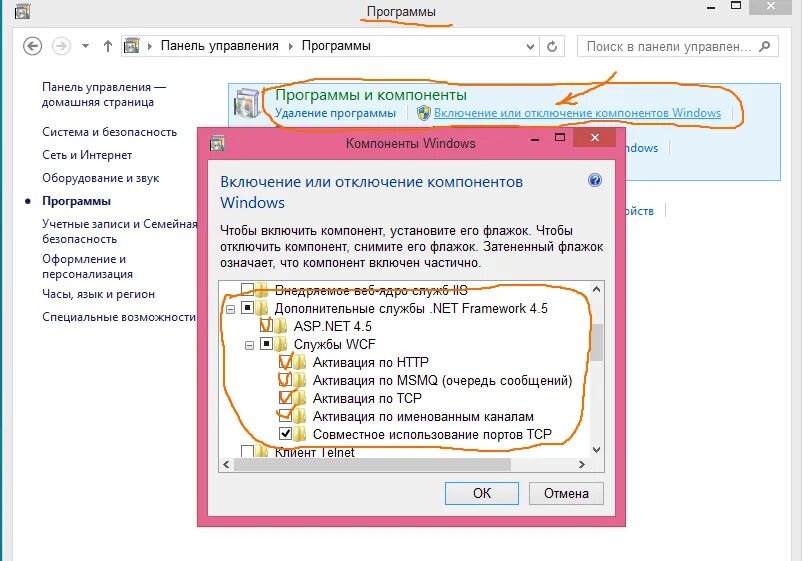Viewport: 802px width, 561px height.
Task: Enable 'Активация по HTTP' checkbox
Action: click(x=285, y=362)
